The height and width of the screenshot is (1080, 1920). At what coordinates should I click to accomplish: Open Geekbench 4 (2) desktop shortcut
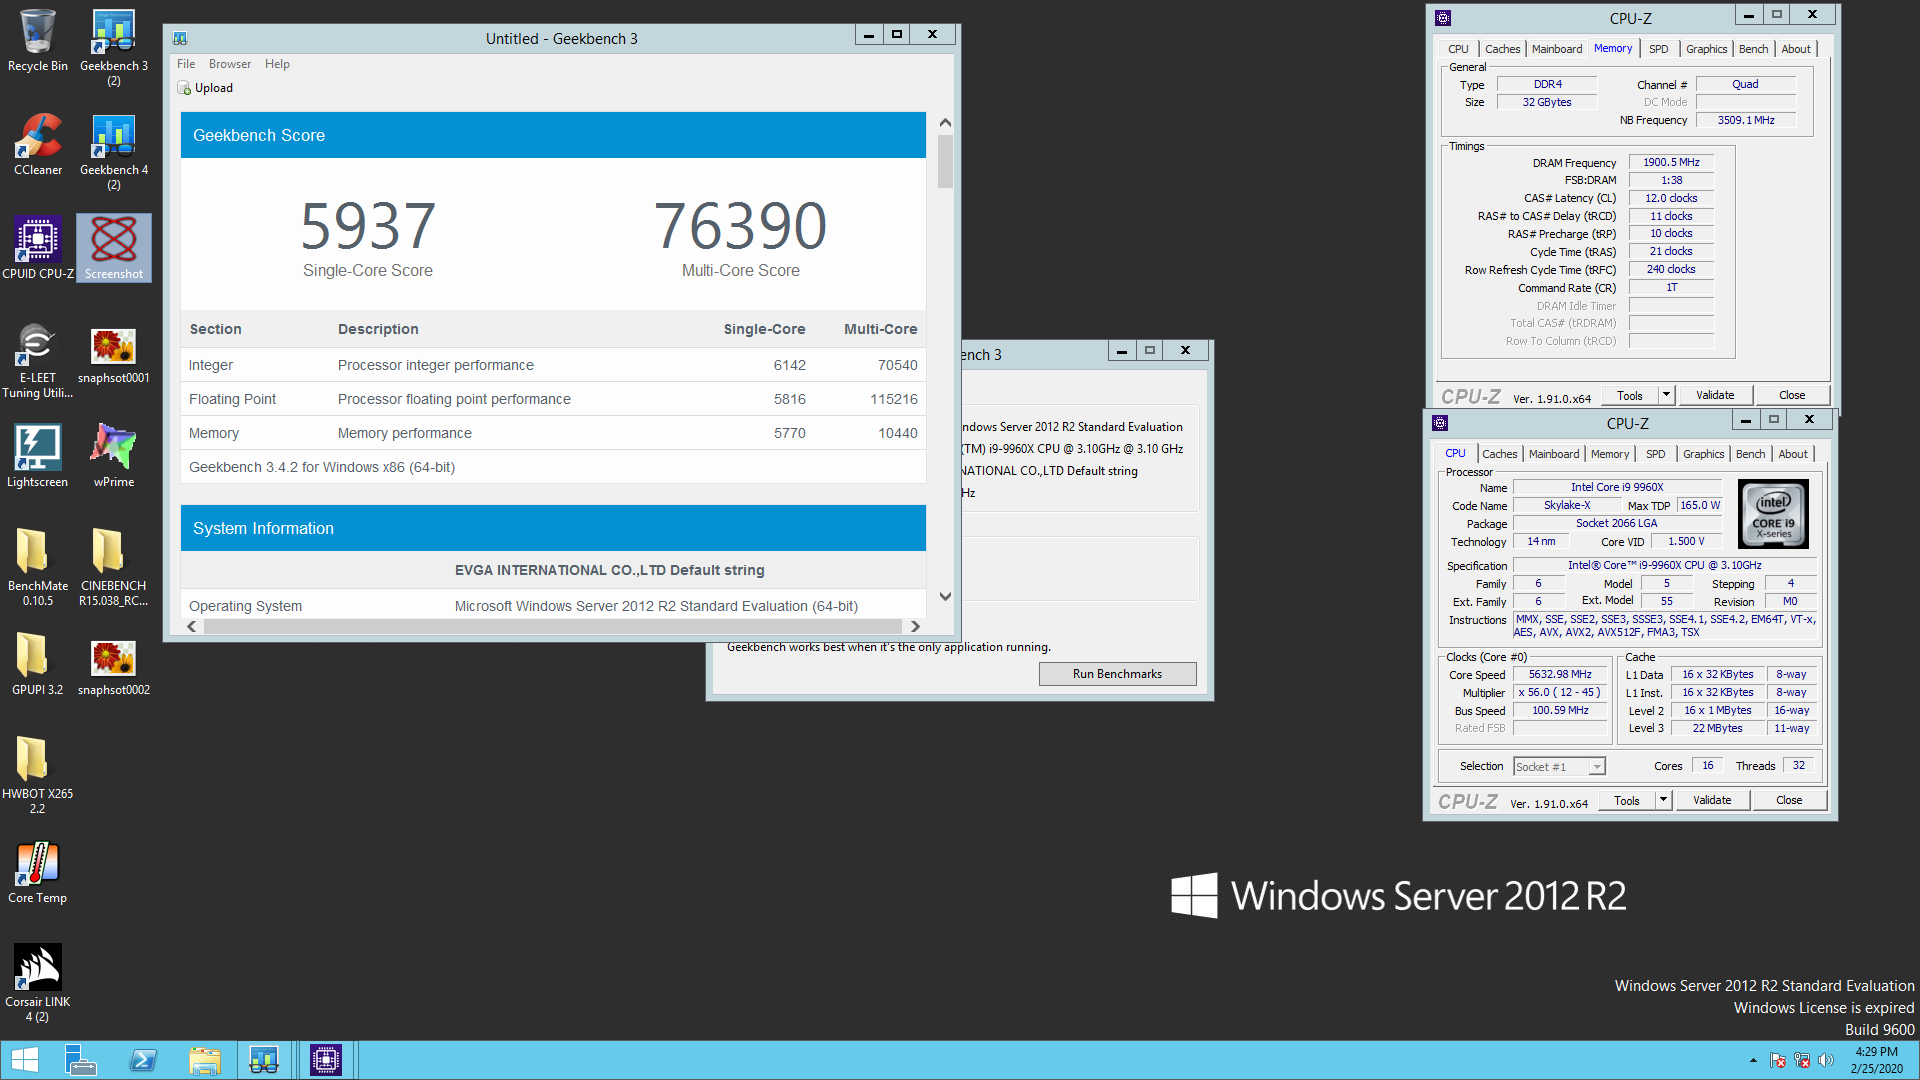point(114,151)
